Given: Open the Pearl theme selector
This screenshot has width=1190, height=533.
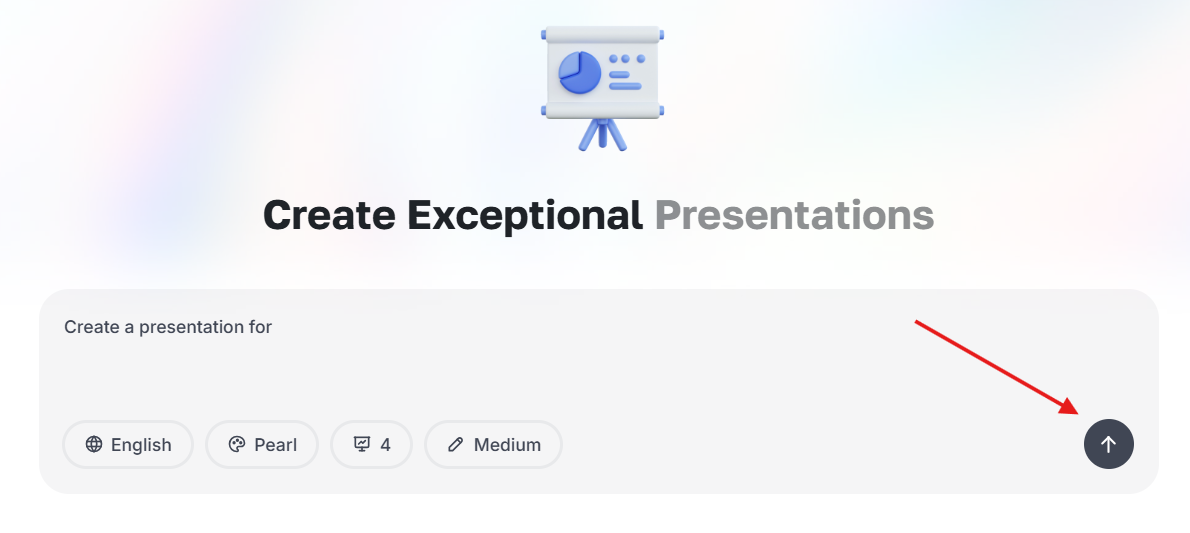Looking at the screenshot, I should pos(262,444).
